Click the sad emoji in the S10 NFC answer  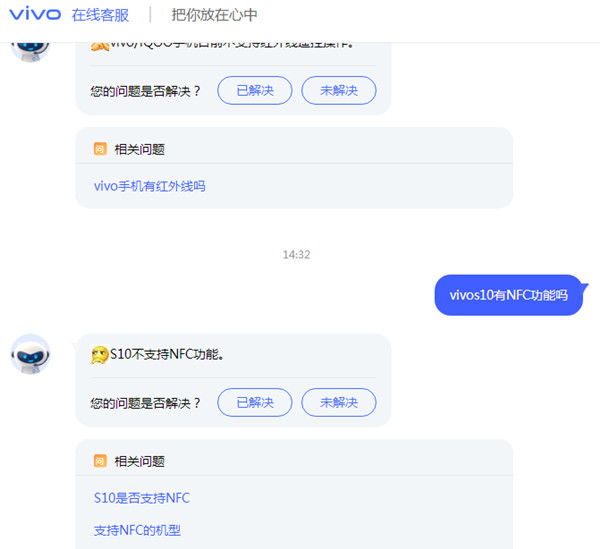[x=100, y=355]
